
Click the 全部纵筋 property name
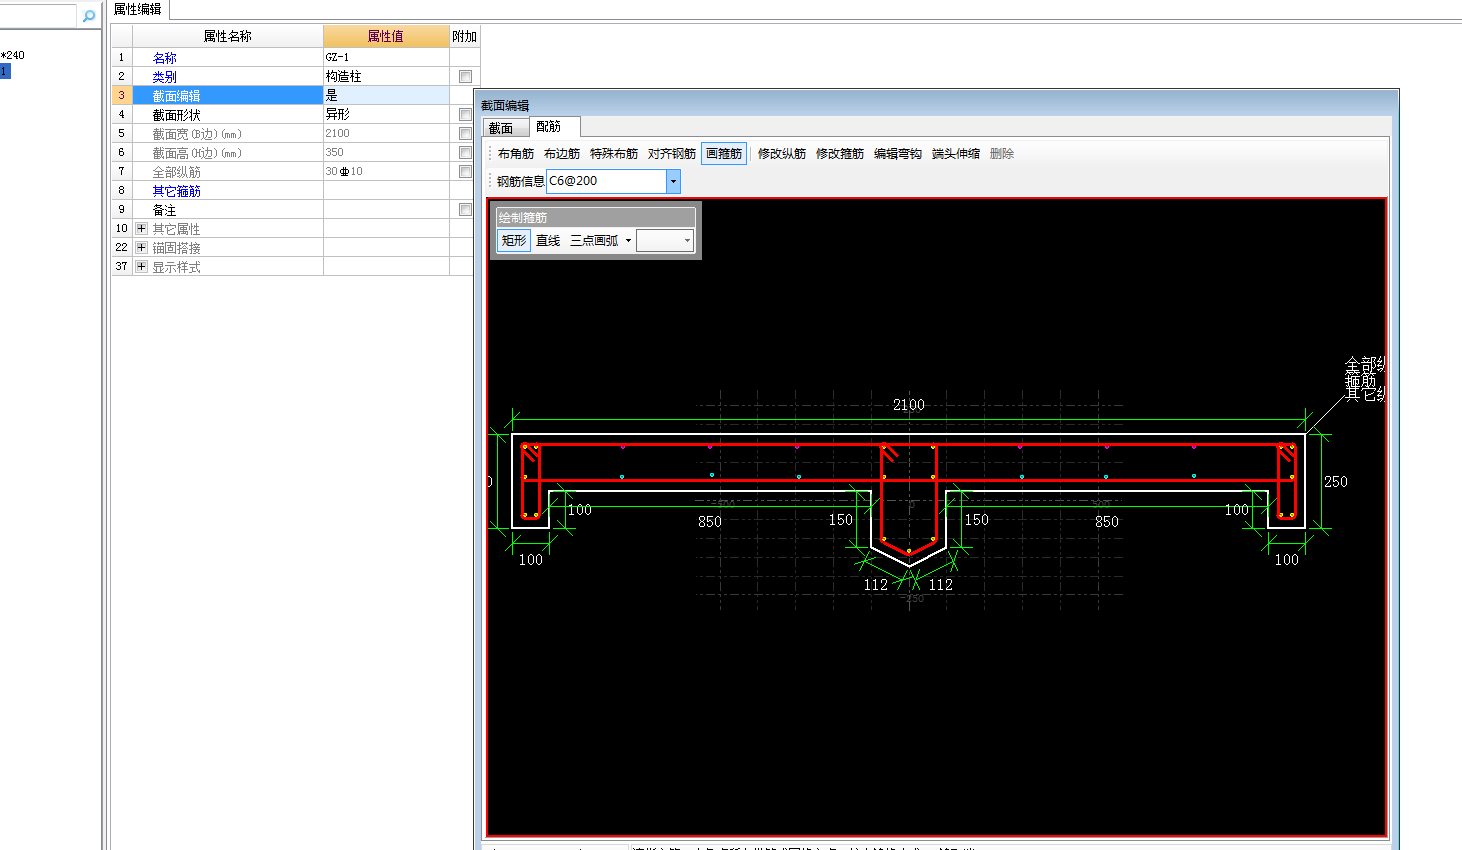pyautogui.click(x=177, y=172)
